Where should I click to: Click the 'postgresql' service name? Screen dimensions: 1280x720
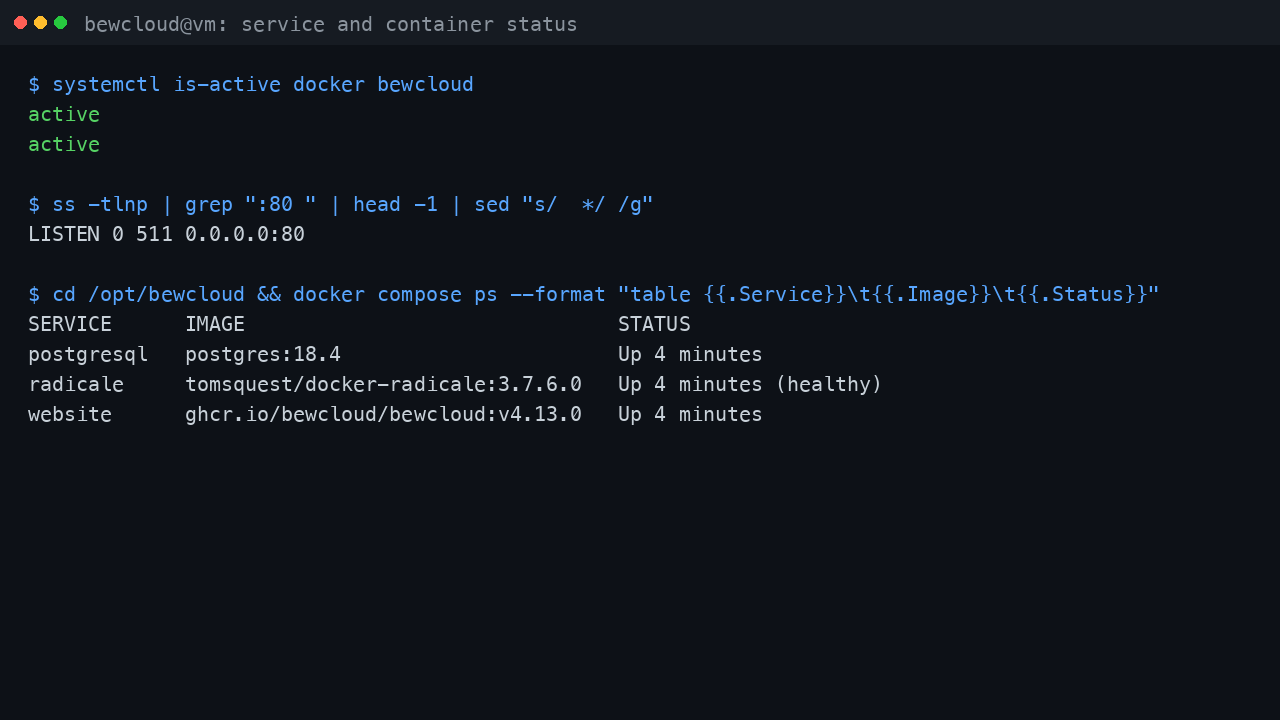(88, 355)
